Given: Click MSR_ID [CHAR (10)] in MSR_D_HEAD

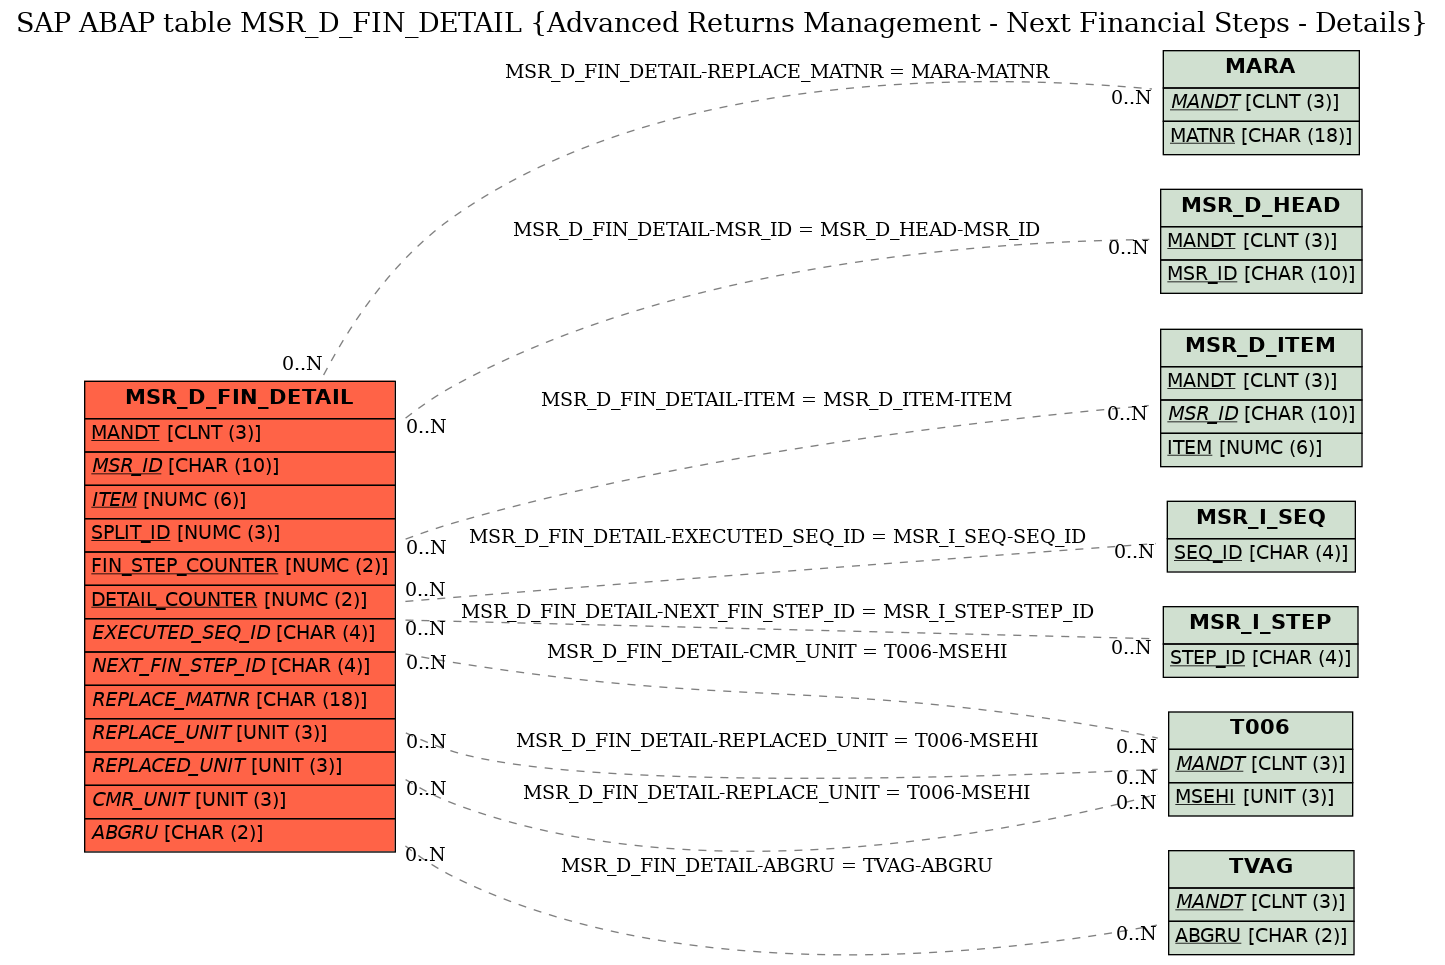Looking at the screenshot, I should coord(1260,275).
